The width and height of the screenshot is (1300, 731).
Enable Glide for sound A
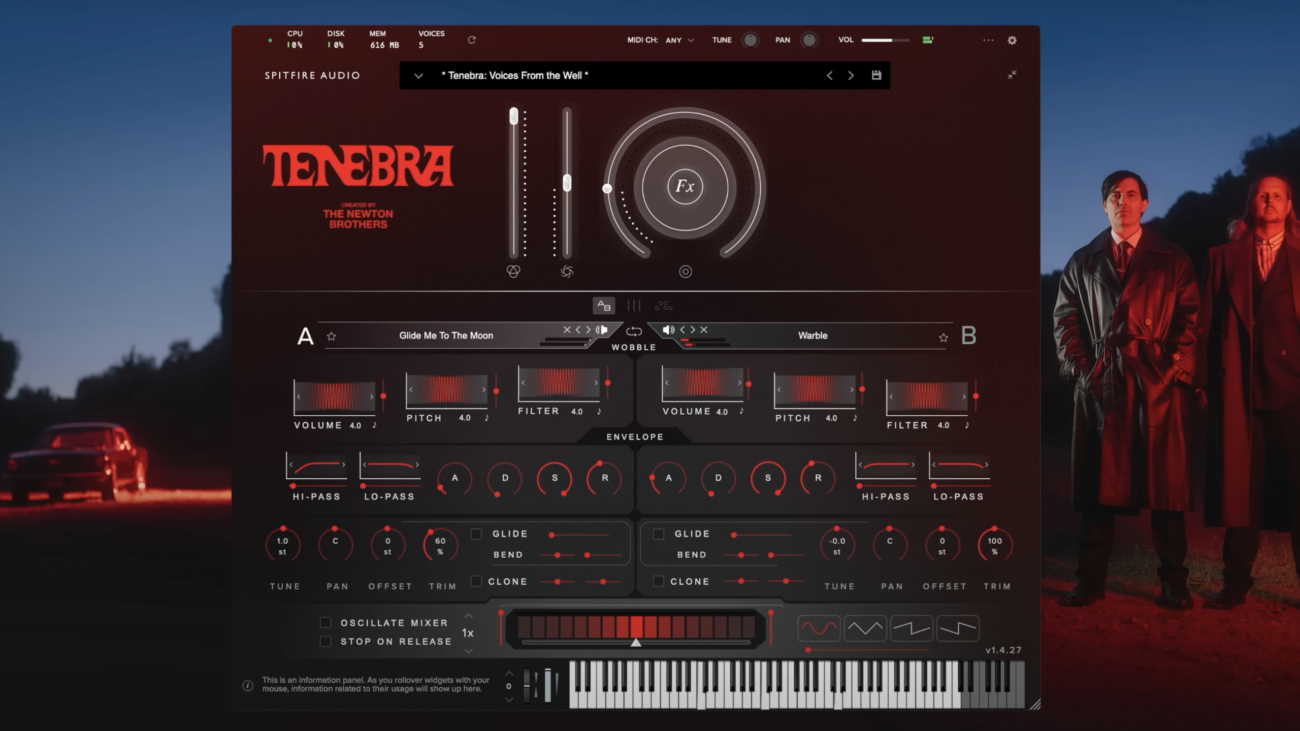tap(476, 534)
